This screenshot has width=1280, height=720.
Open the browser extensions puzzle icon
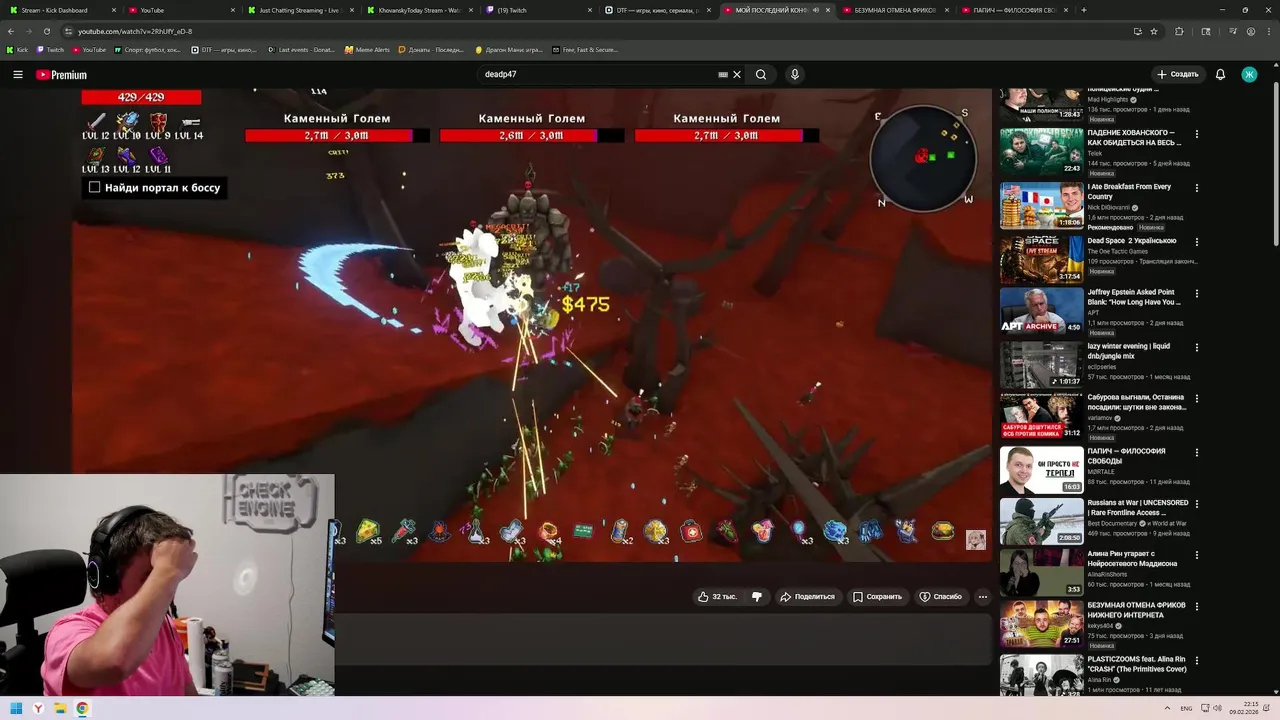(1179, 31)
